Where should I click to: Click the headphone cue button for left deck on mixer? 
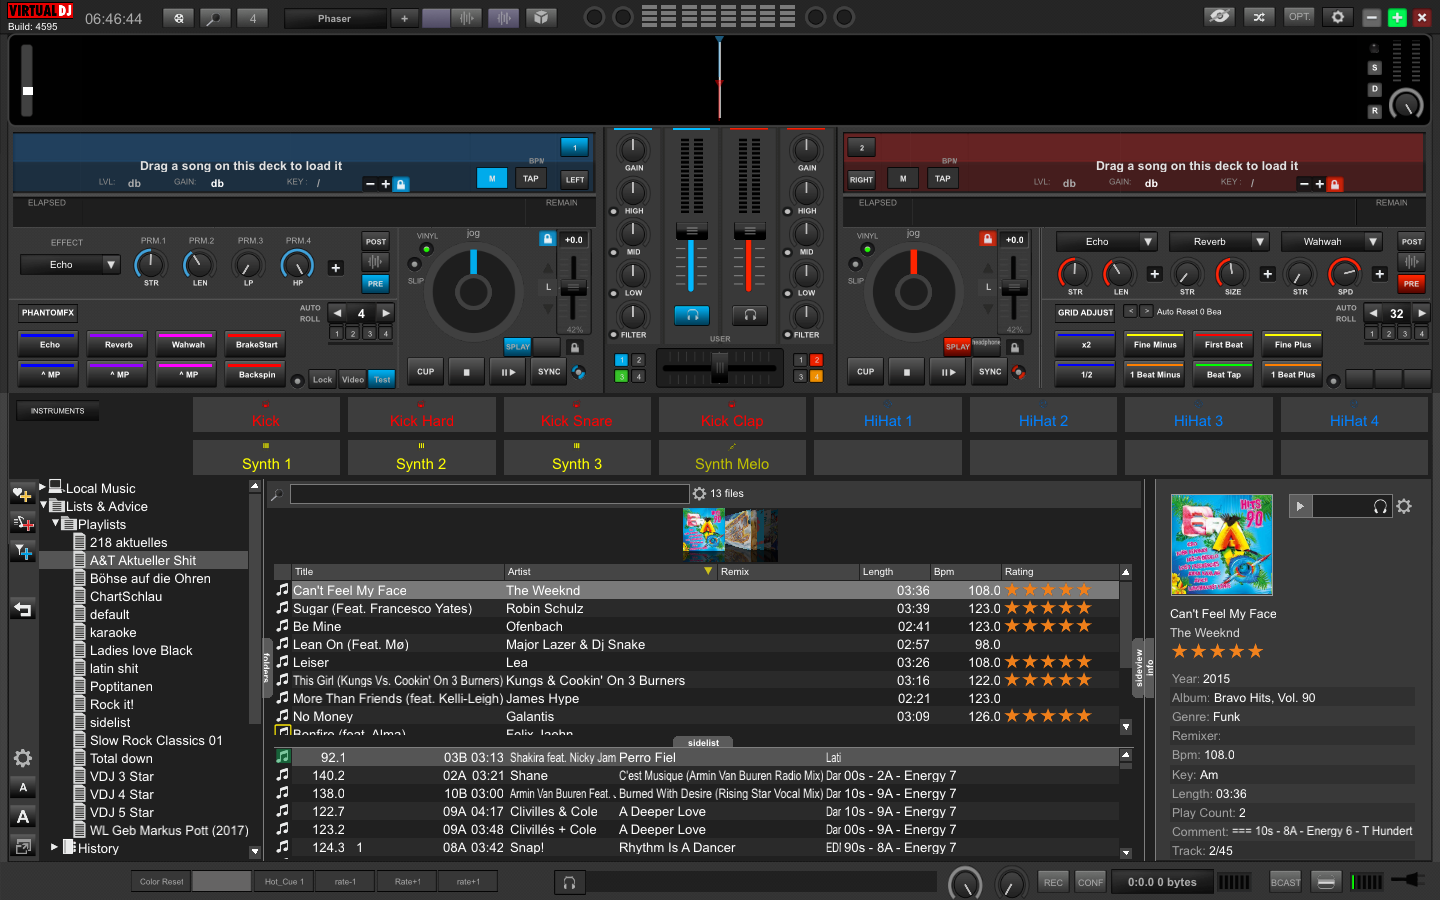point(691,315)
